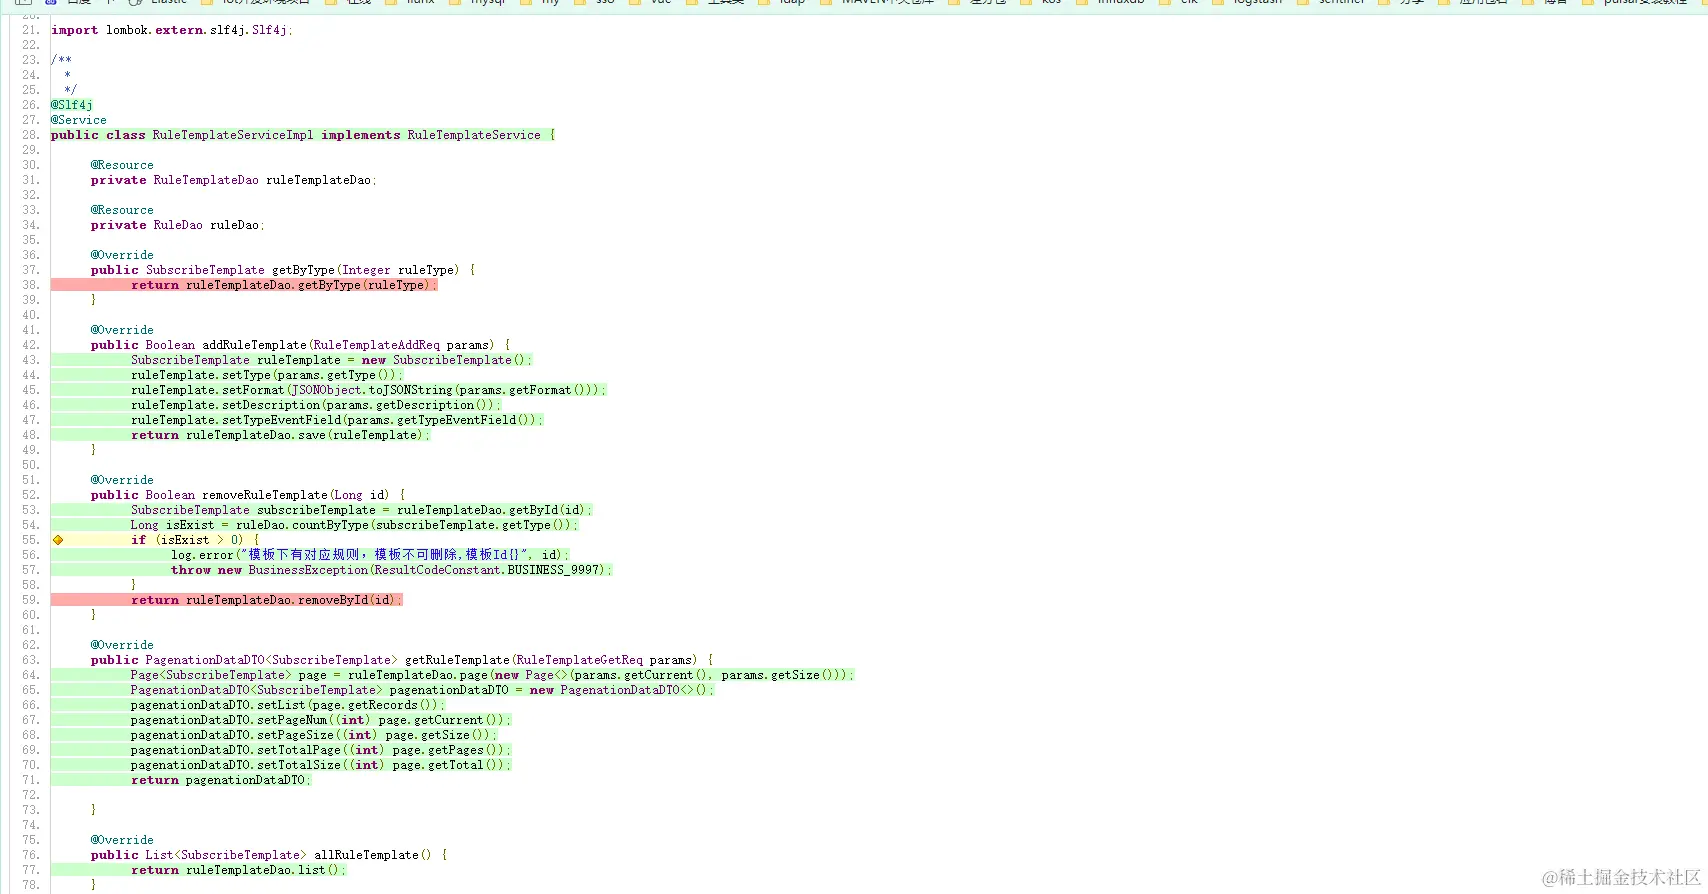Click the @Service annotation
This screenshot has height=894, width=1708.
point(79,120)
